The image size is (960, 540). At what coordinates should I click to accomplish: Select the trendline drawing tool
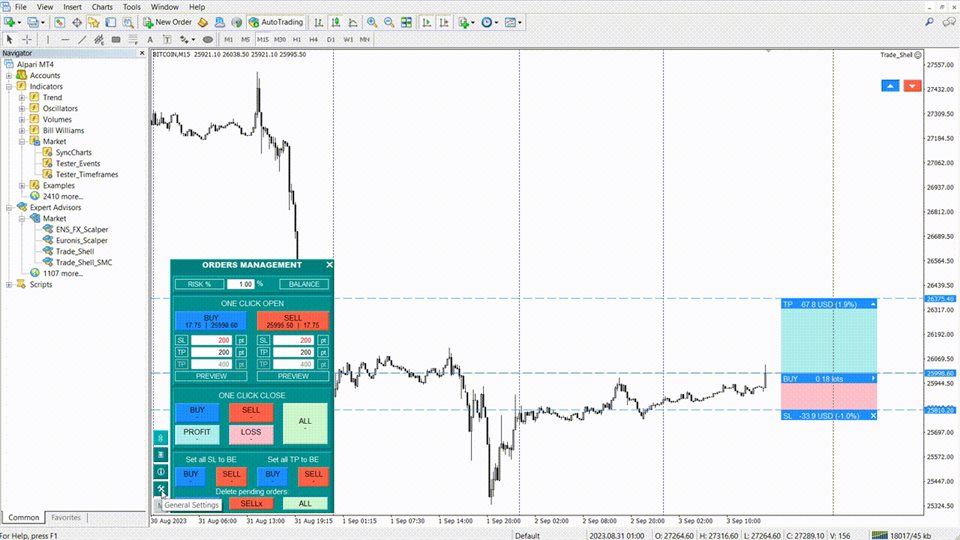tap(81, 39)
